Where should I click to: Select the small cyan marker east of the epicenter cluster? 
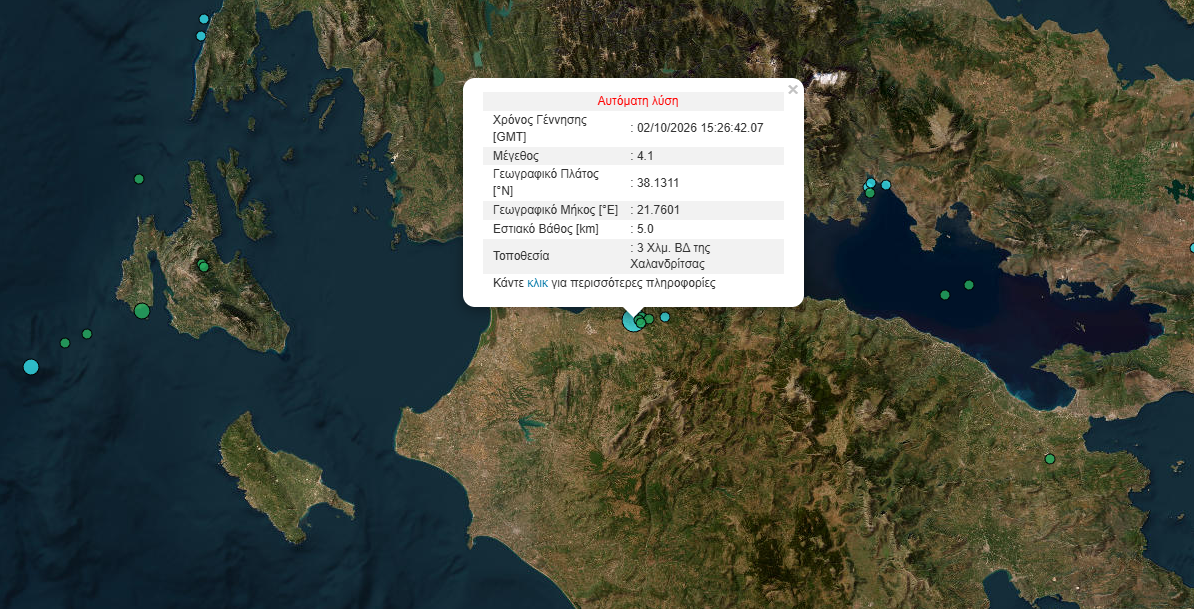point(665,317)
